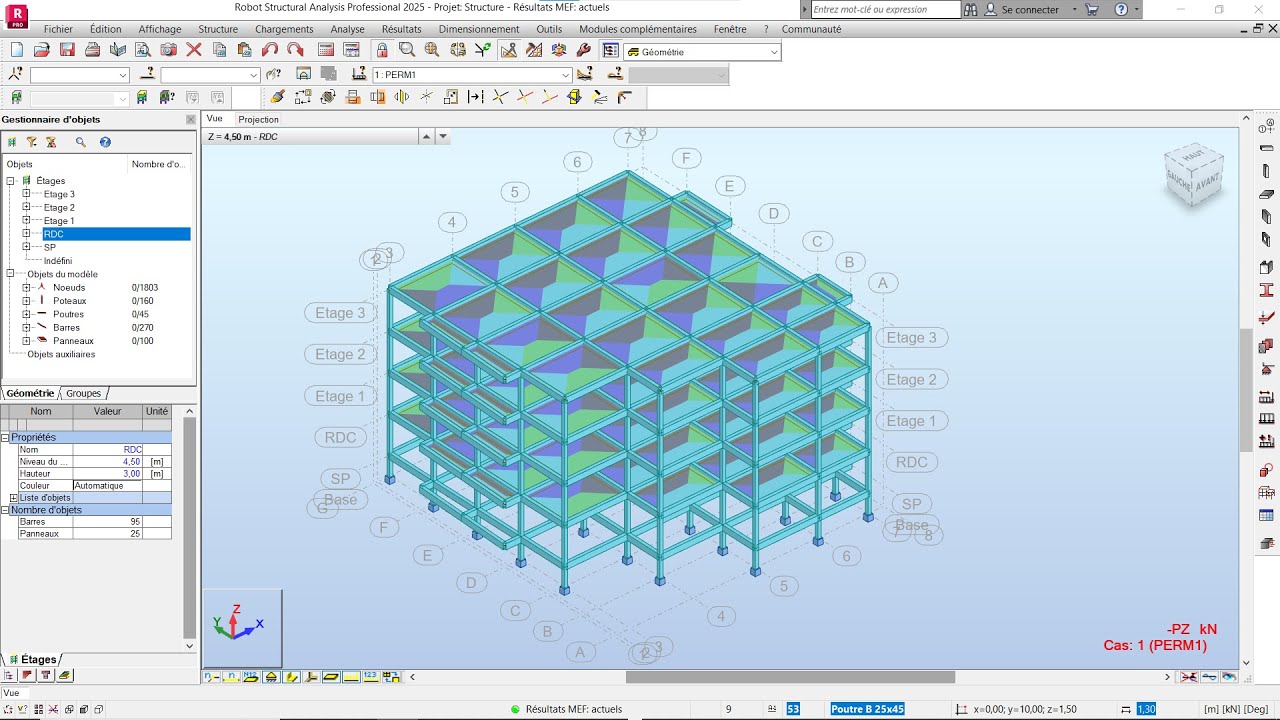
Task: Select the SP tree row
Action: (x=50, y=247)
